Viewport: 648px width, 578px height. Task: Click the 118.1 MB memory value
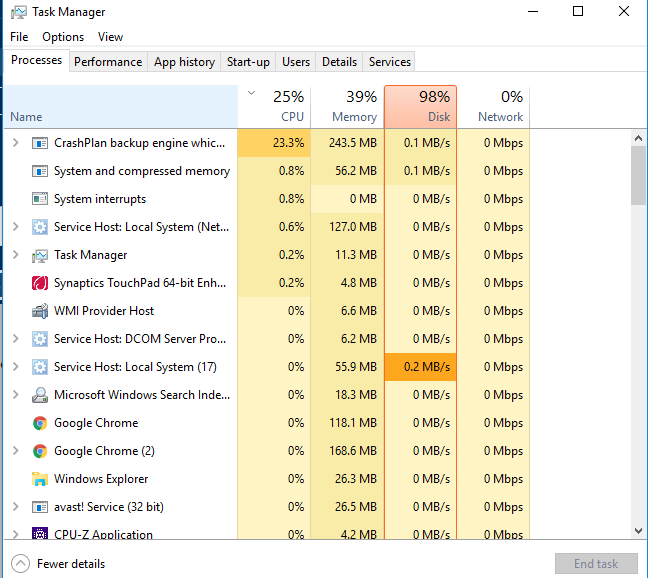coord(353,423)
